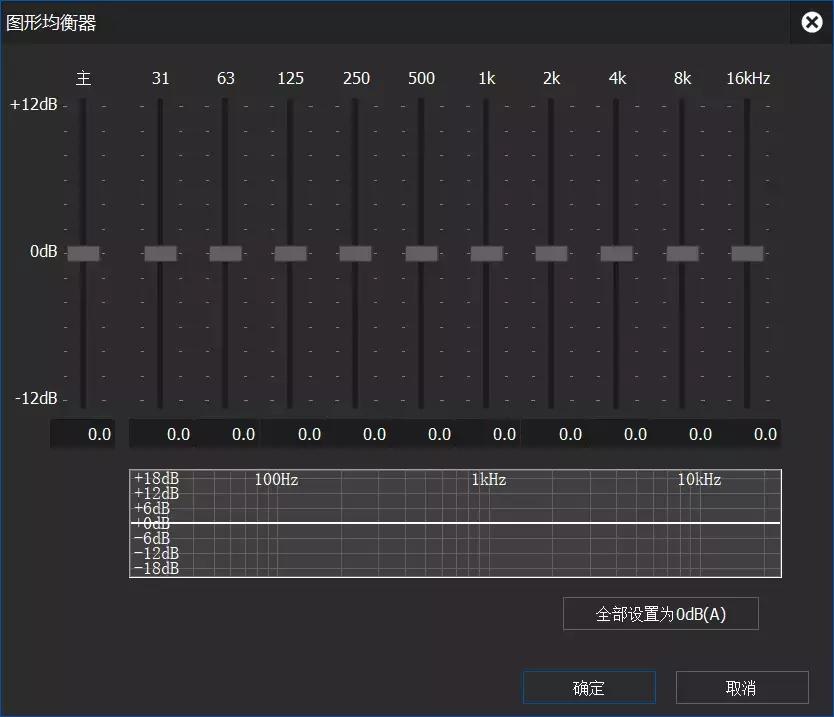Click the 主 (master) slider handle
The image size is (834, 717).
[83, 253]
